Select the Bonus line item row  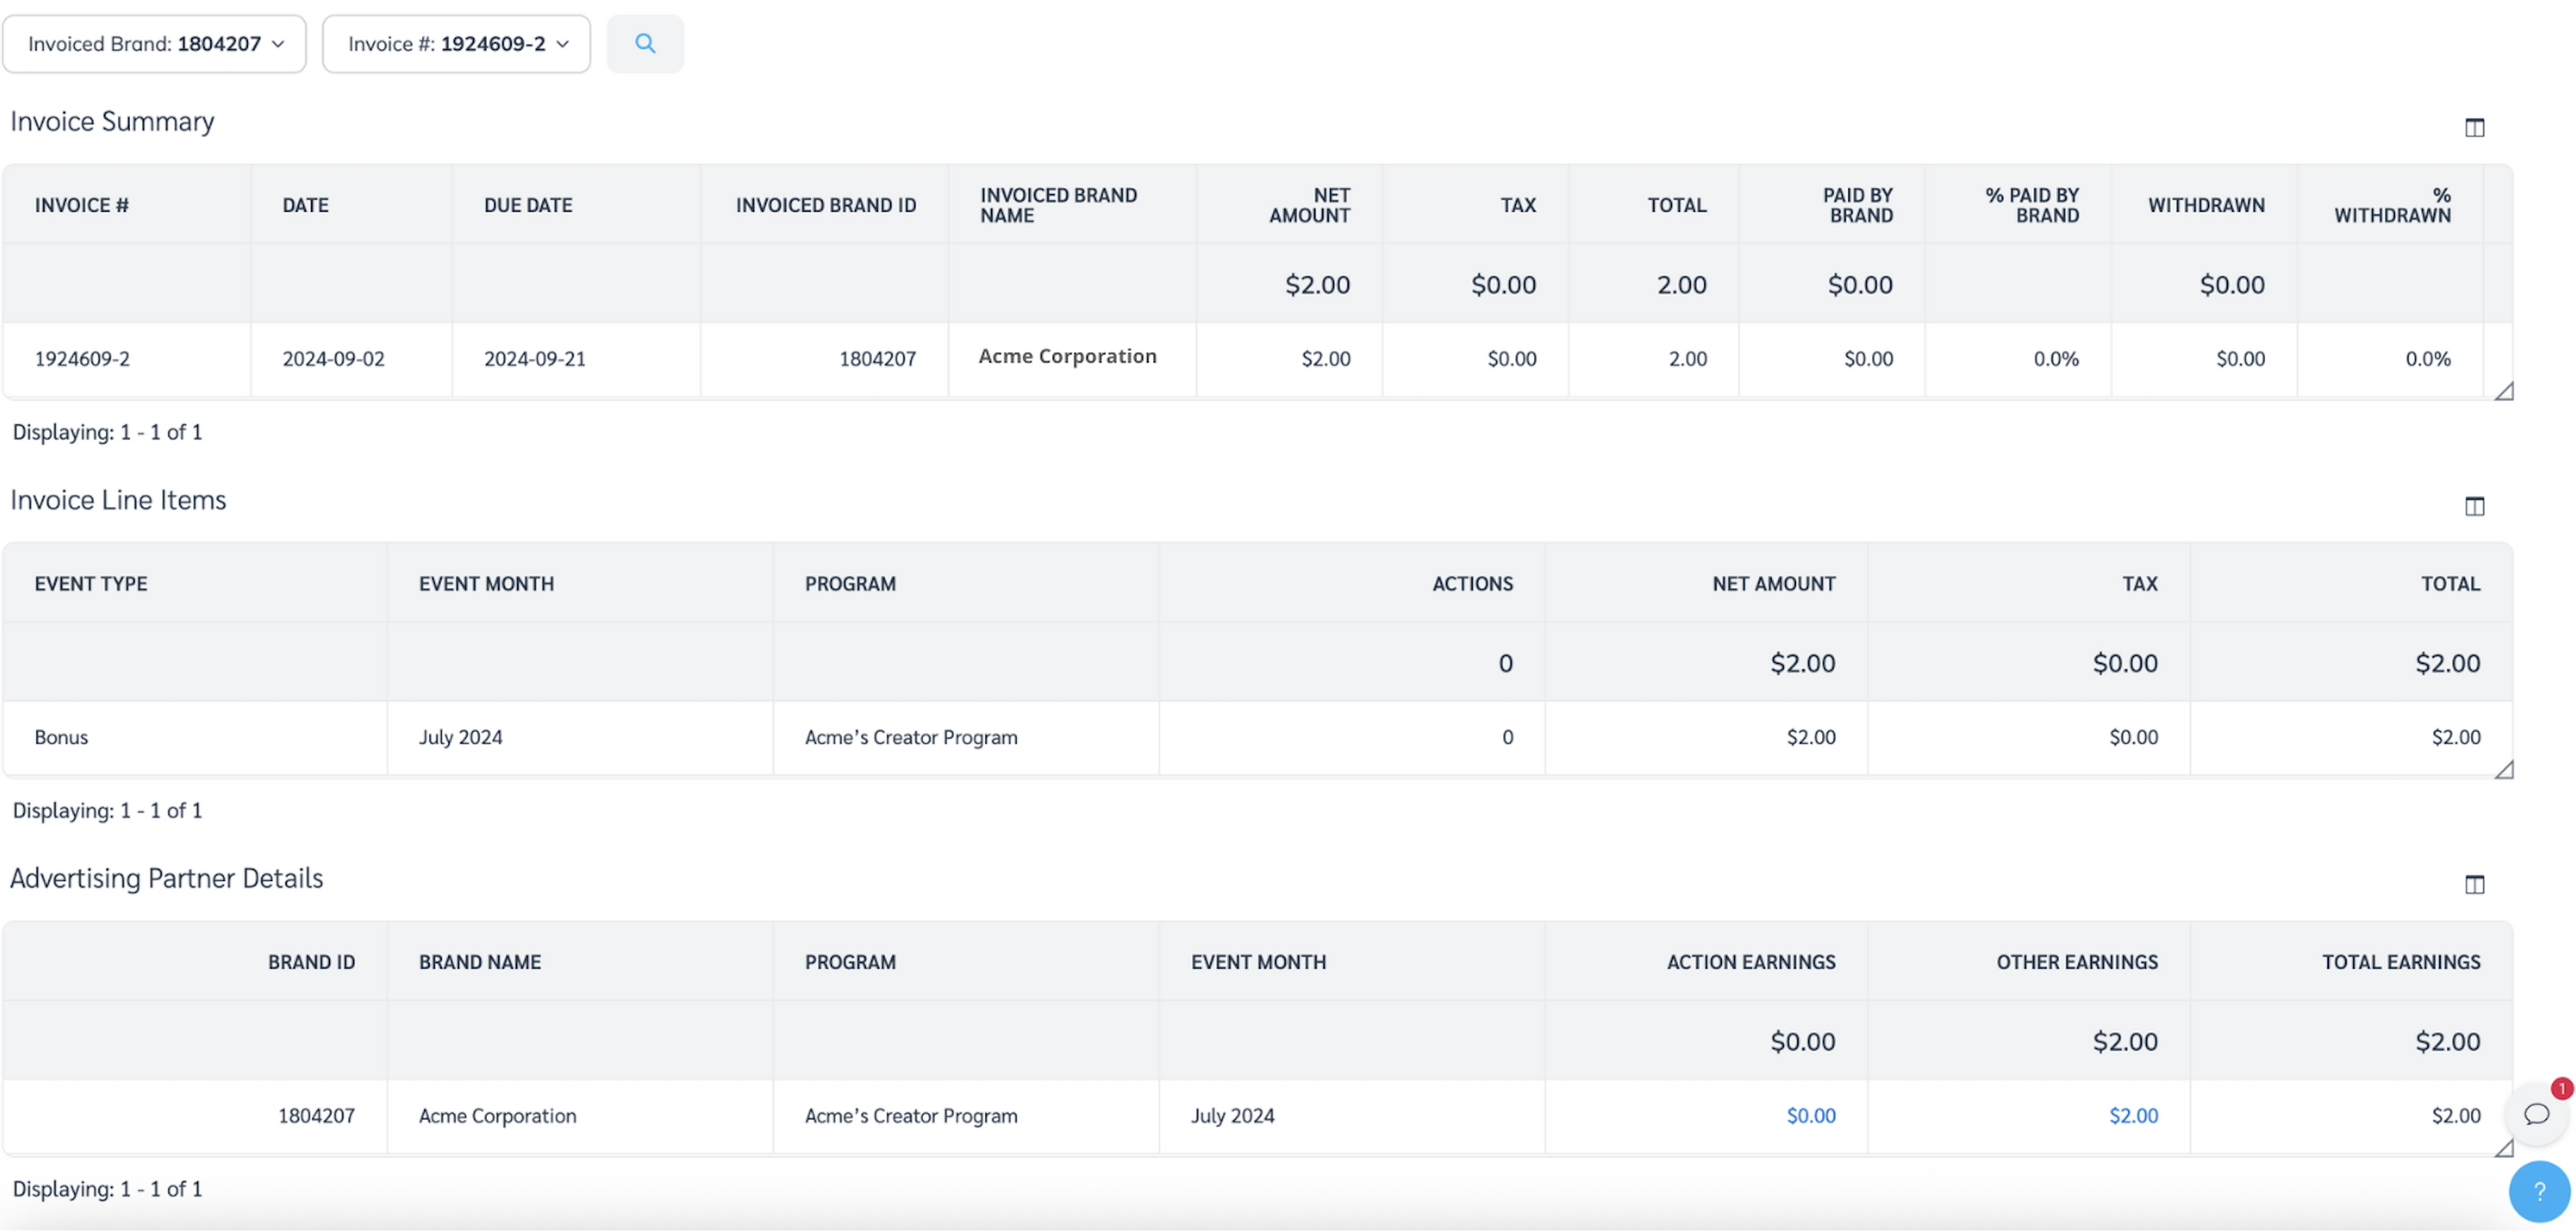[62, 737]
